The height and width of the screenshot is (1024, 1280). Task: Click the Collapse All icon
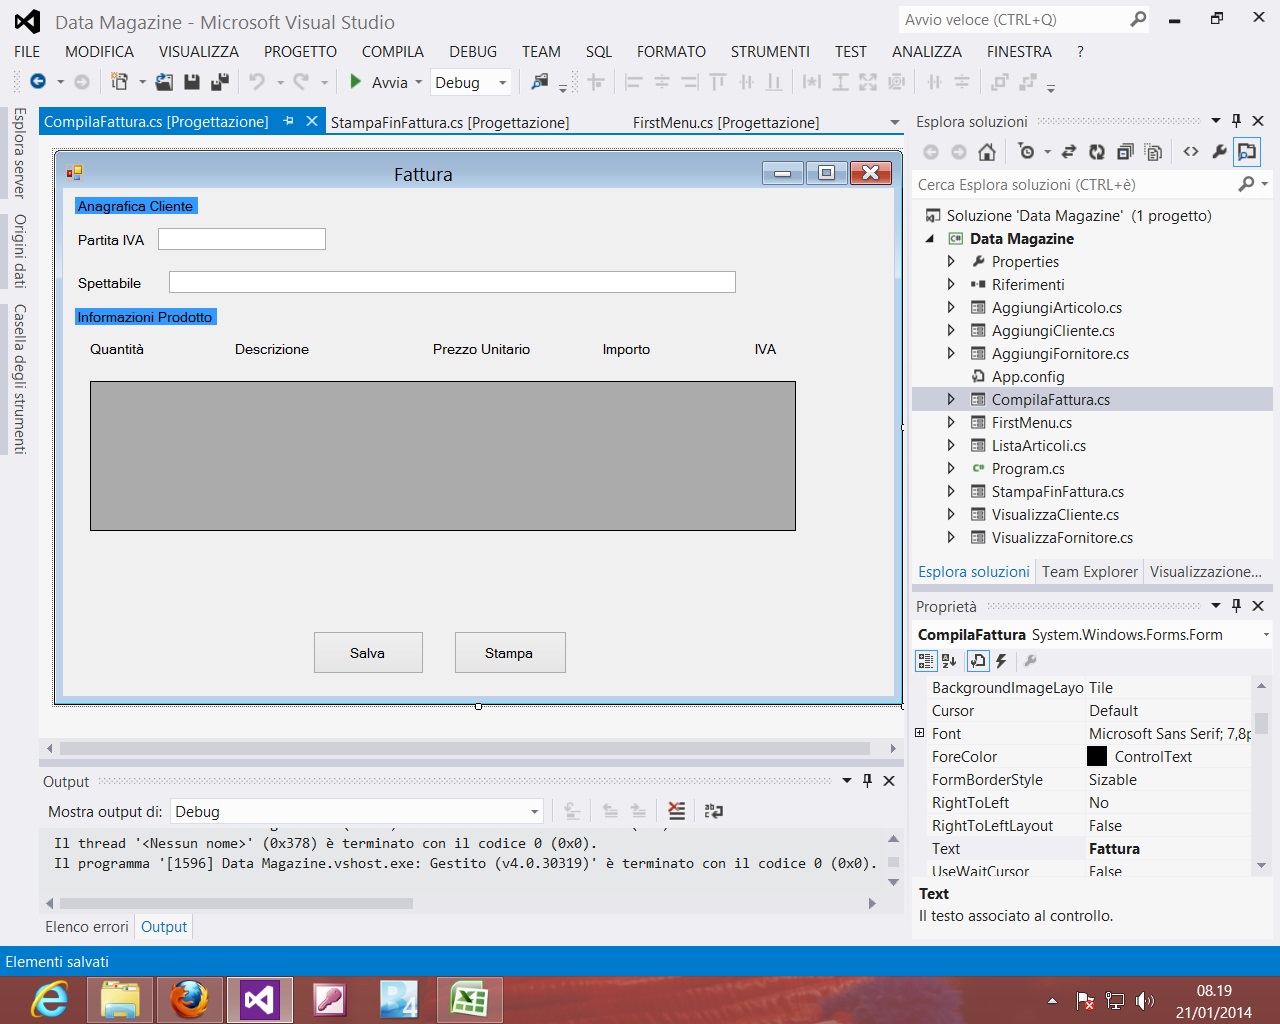1125,152
